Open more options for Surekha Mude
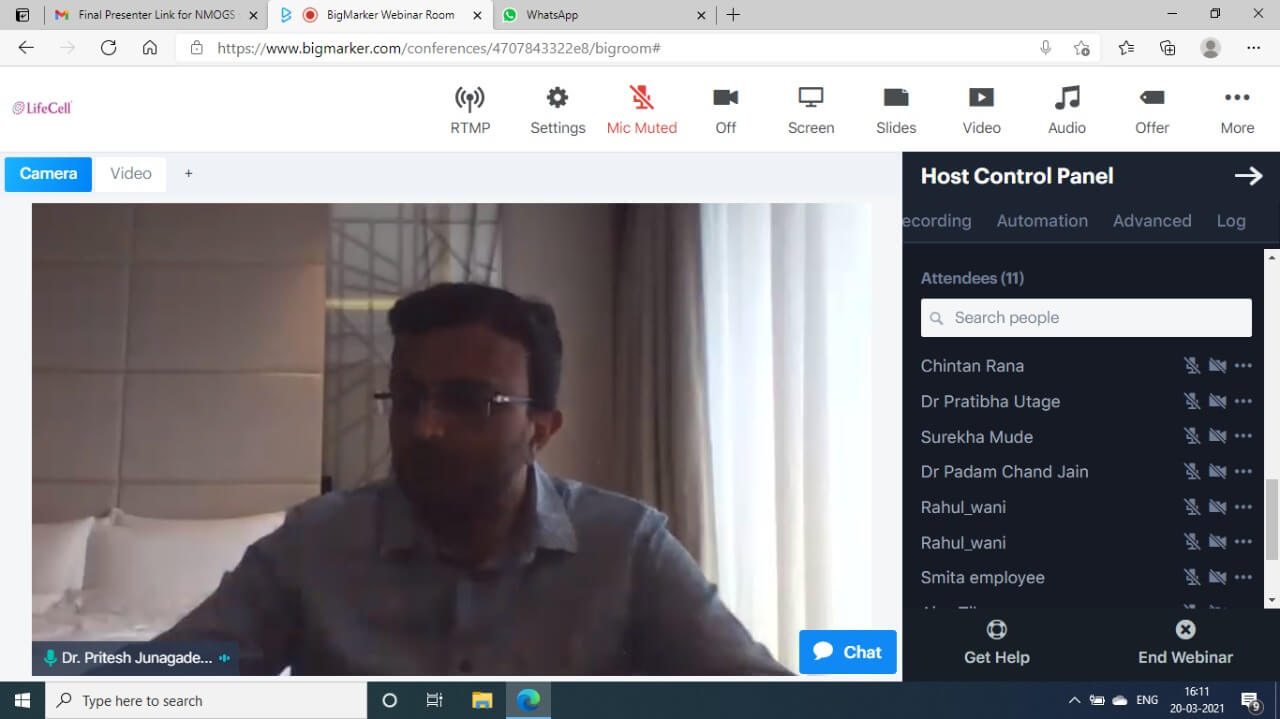Screen dimensions: 1280x719 pos(1243,437)
